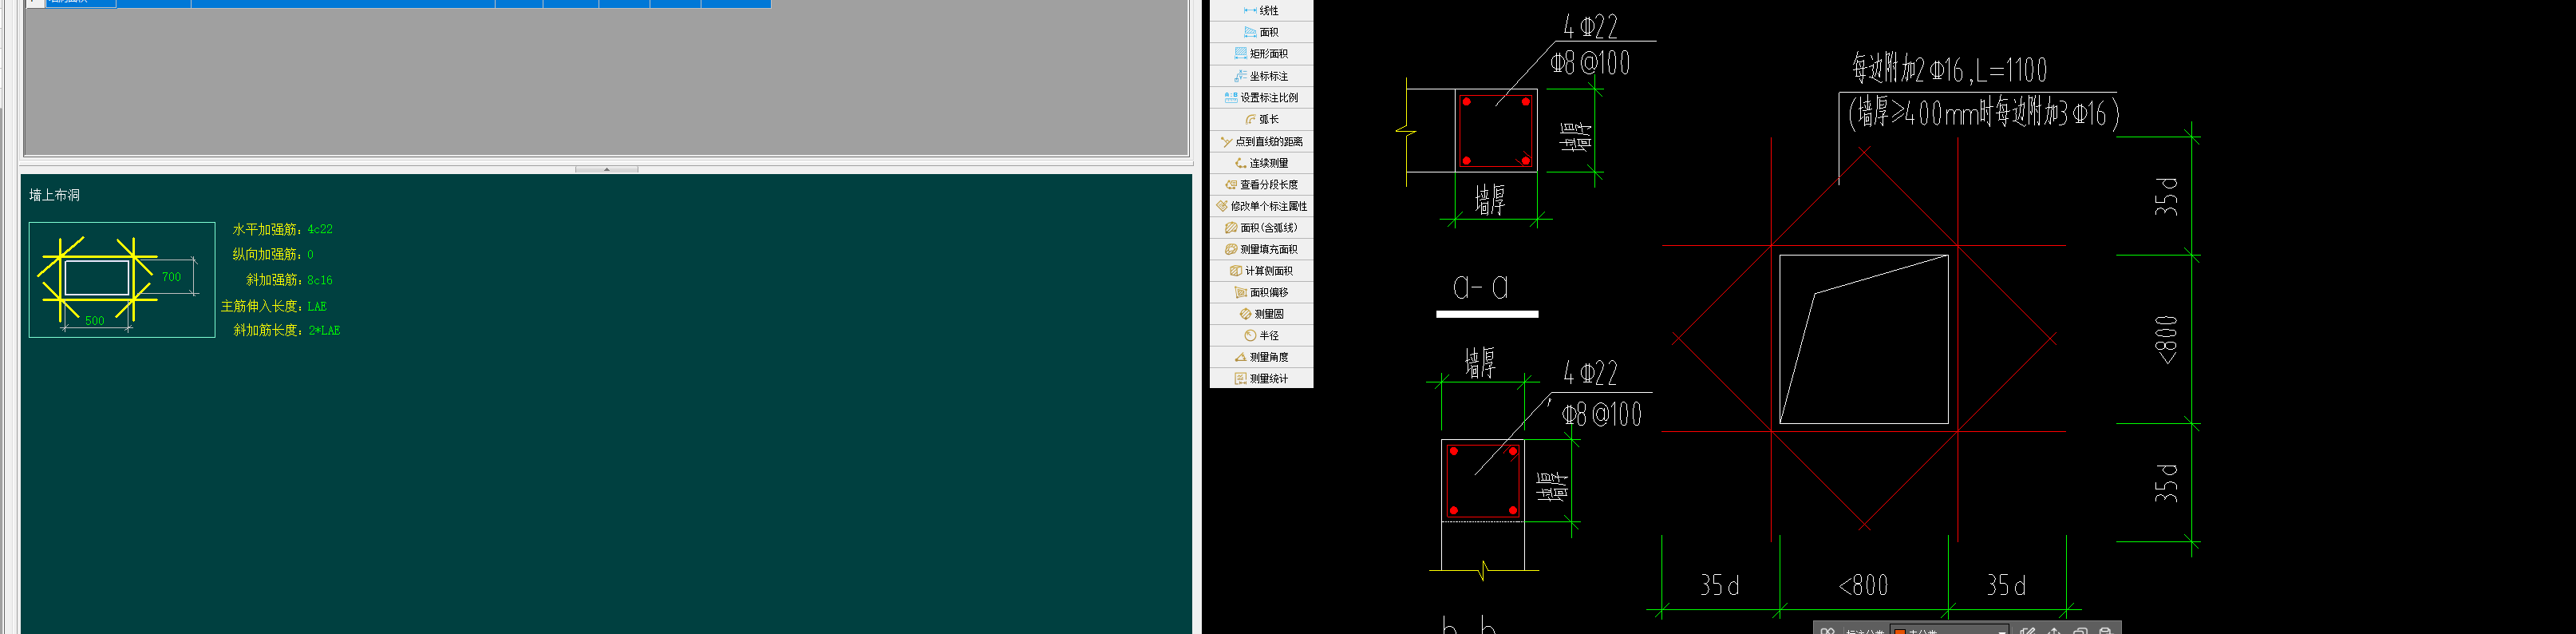Click 墙厚 label under upper section

pyautogui.click(x=1490, y=199)
